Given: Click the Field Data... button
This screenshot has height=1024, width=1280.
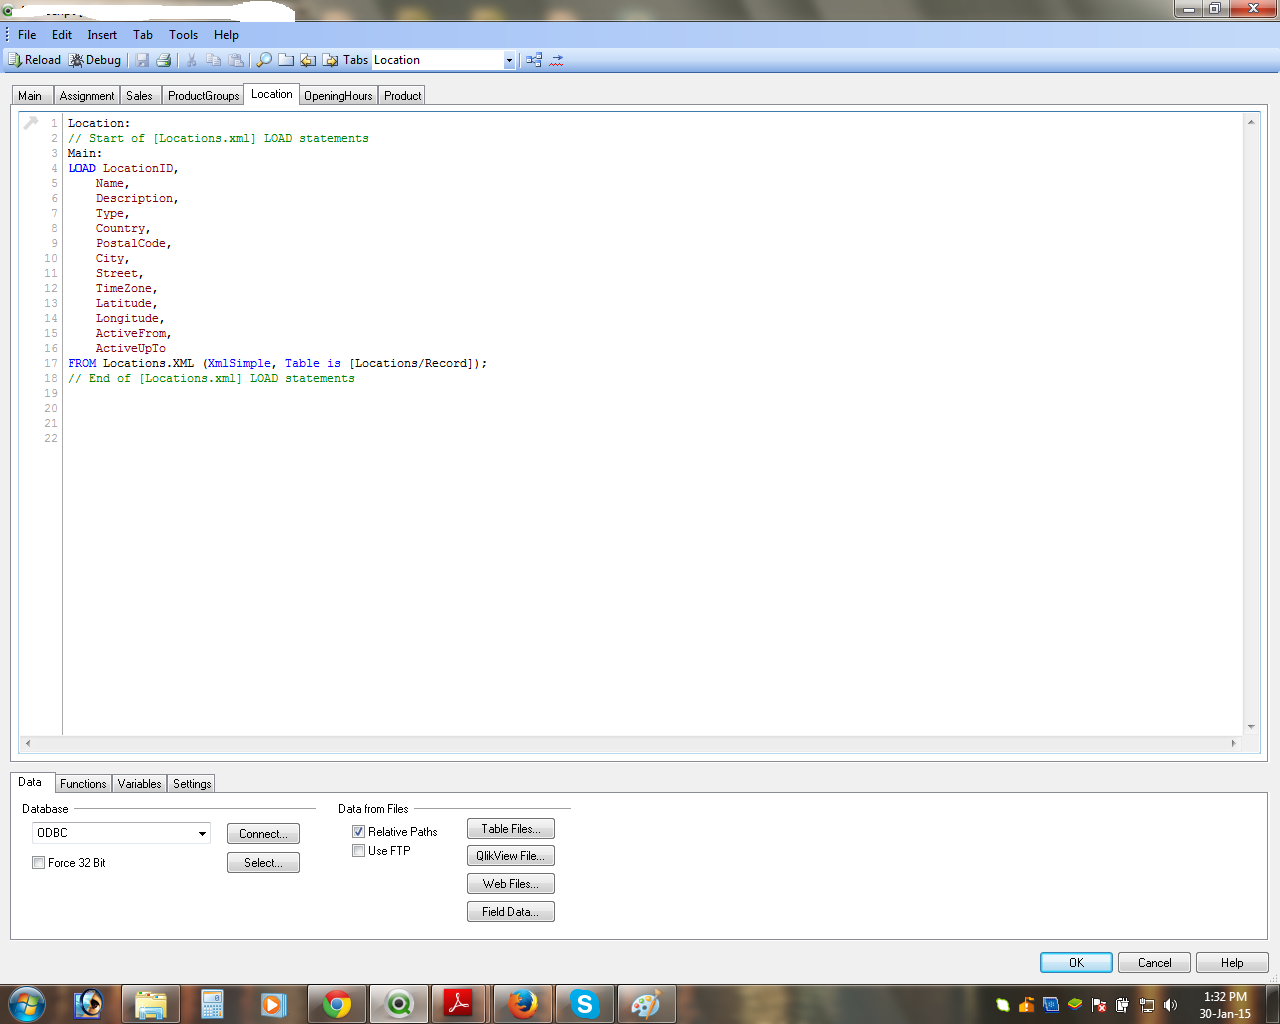Looking at the screenshot, I should 511,912.
